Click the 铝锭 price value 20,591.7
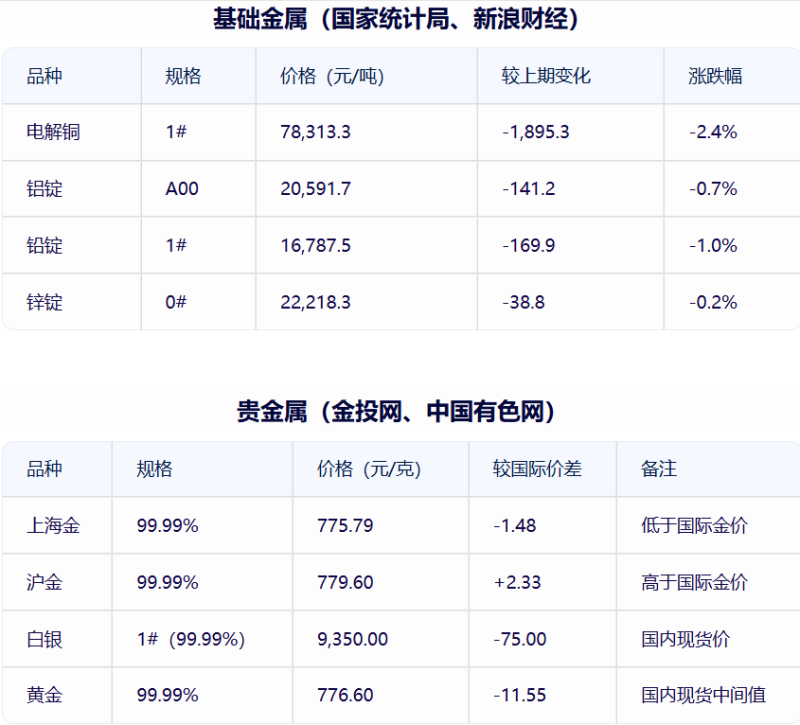800x725 pixels. pos(316,189)
